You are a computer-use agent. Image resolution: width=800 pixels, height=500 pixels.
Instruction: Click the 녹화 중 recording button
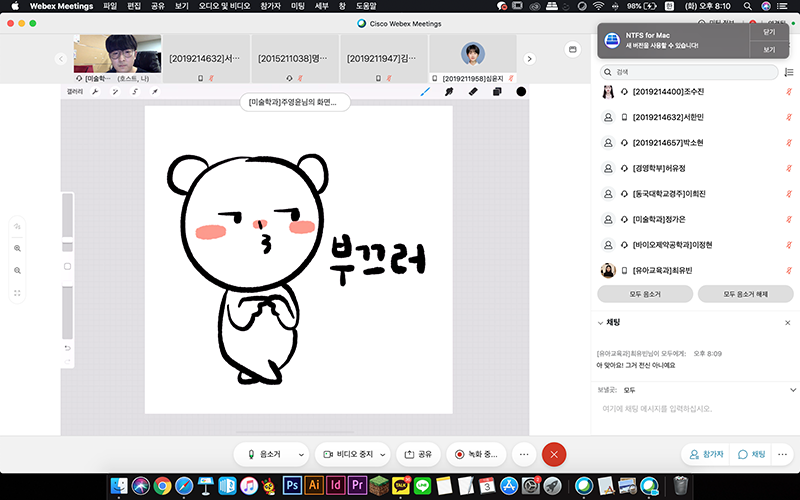point(476,454)
